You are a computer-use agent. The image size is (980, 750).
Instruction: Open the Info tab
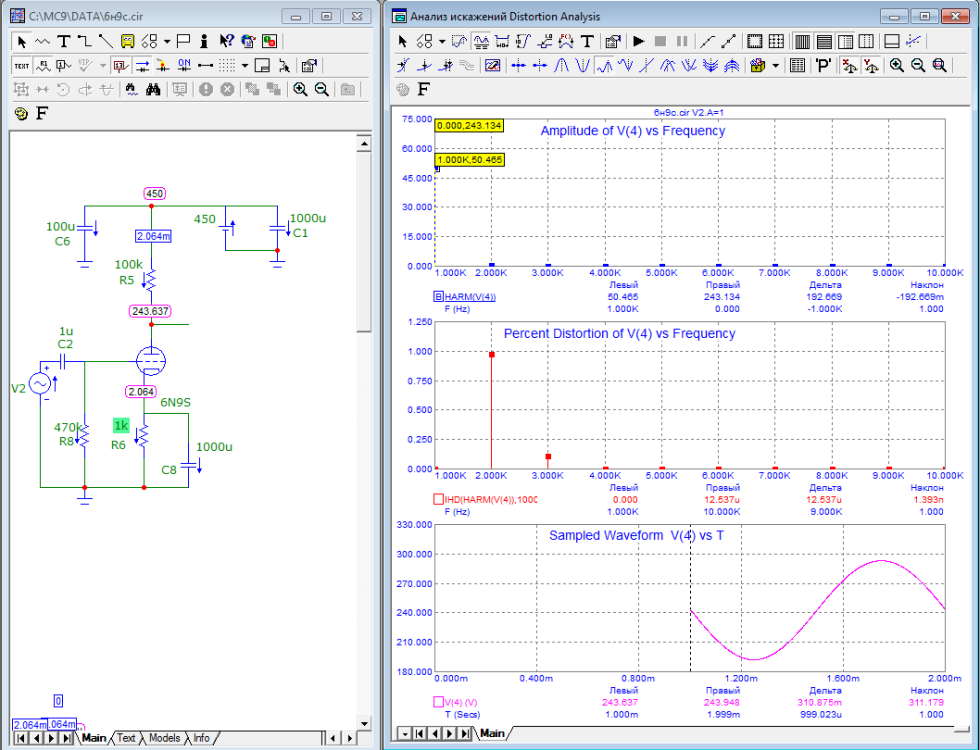tap(201, 738)
